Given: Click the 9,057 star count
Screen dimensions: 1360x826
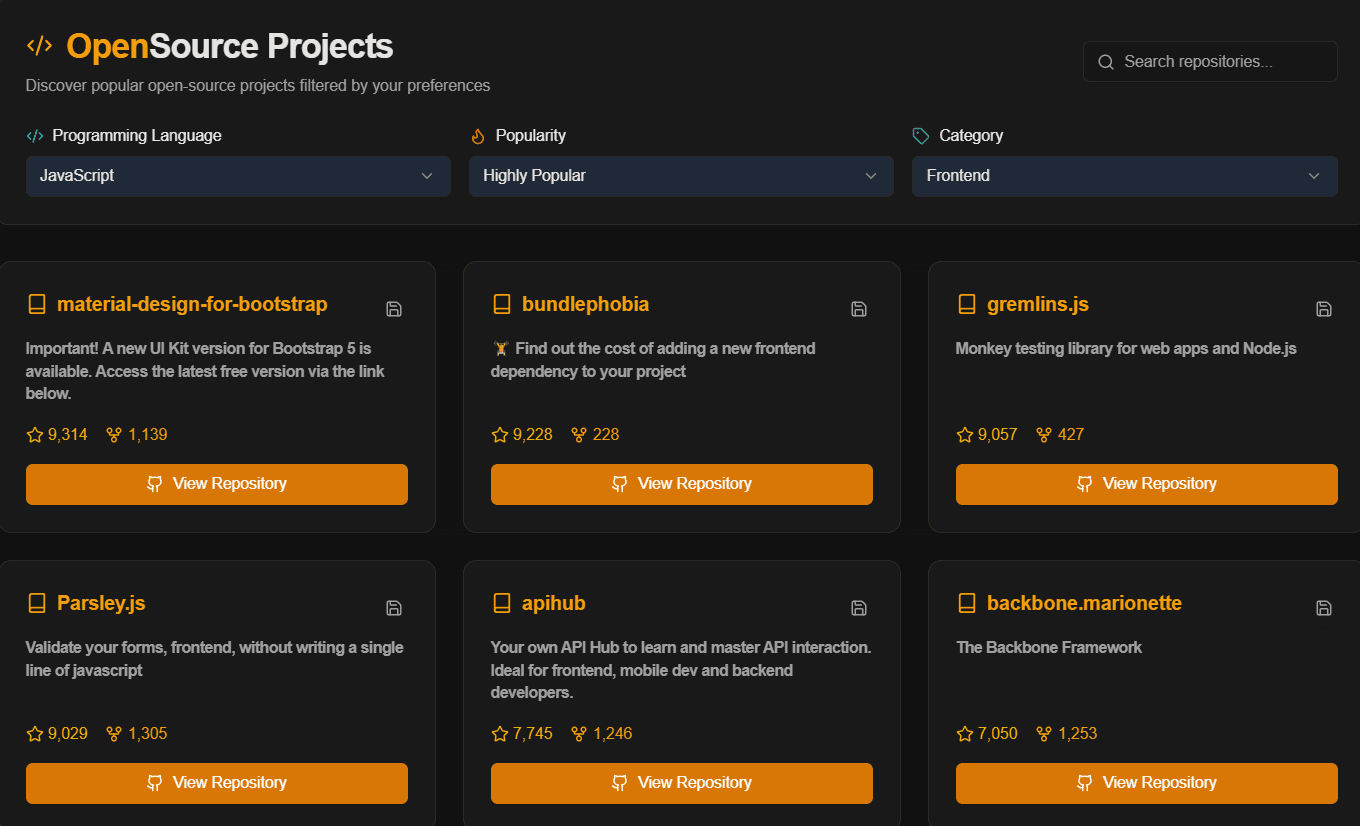Looking at the screenshot, I should click(998, 435).
